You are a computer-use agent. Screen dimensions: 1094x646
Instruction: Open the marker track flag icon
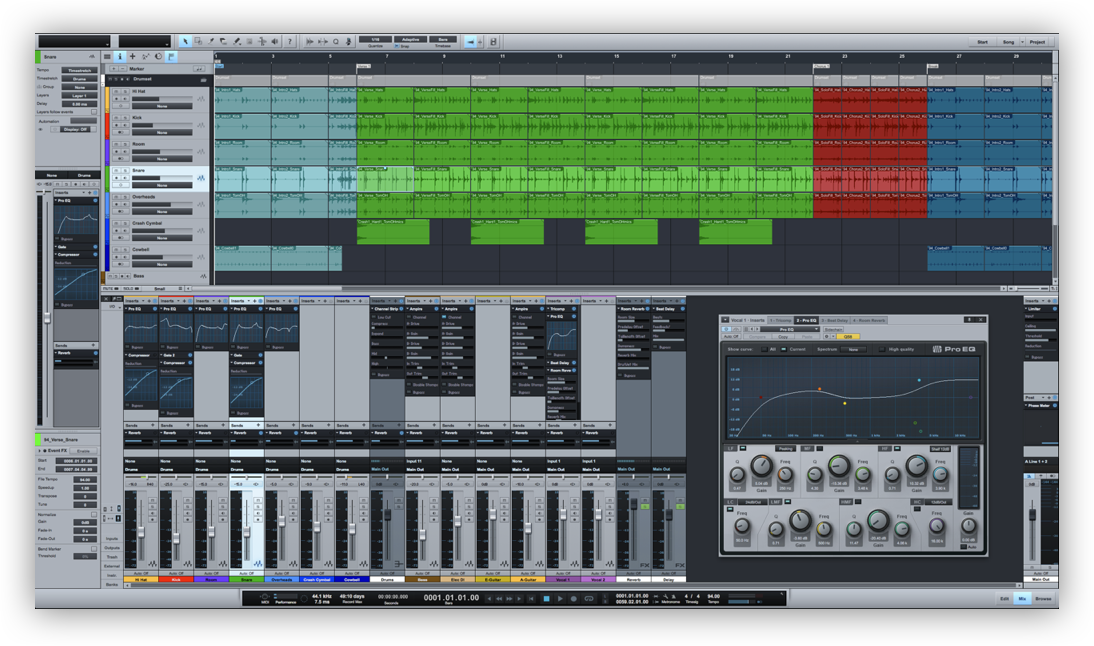click(172, 57)
